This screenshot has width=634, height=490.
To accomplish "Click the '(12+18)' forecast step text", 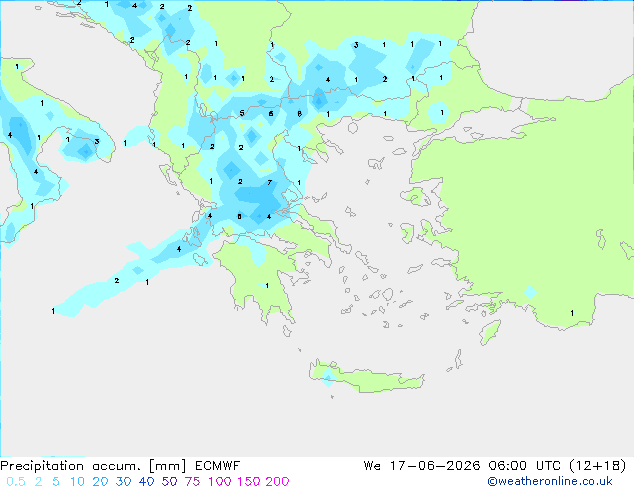I will (x=598, y=466).
